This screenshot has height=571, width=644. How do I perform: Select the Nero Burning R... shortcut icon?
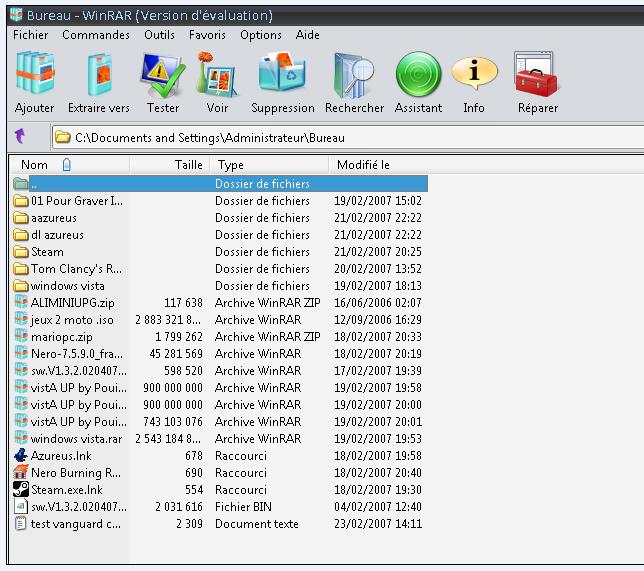21,472
